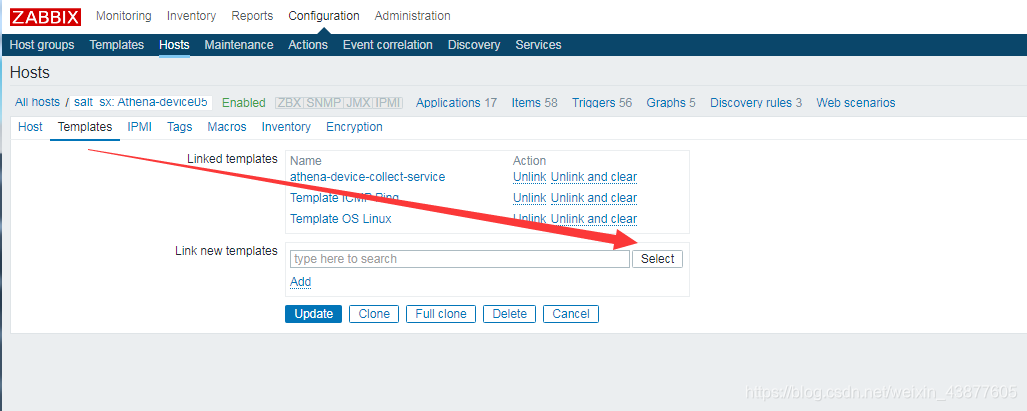Open Event correlation section

point(388,45)
